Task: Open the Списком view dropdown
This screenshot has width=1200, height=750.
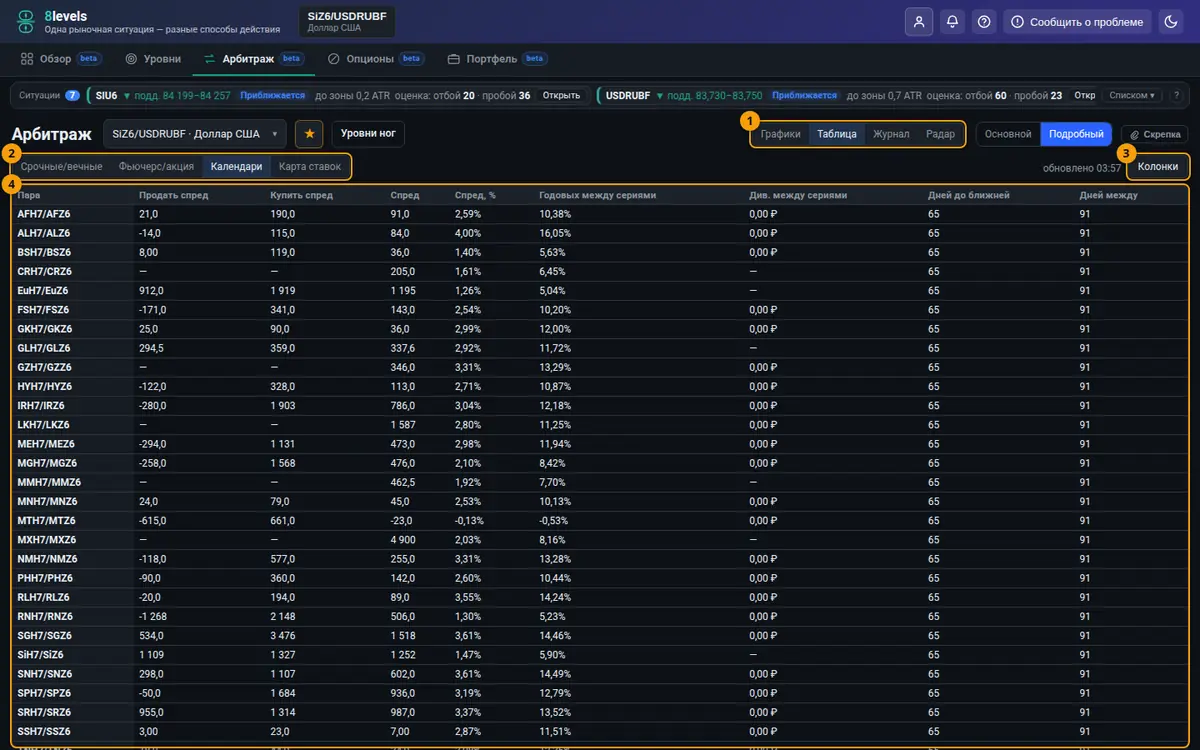Action: (1132, 96)
